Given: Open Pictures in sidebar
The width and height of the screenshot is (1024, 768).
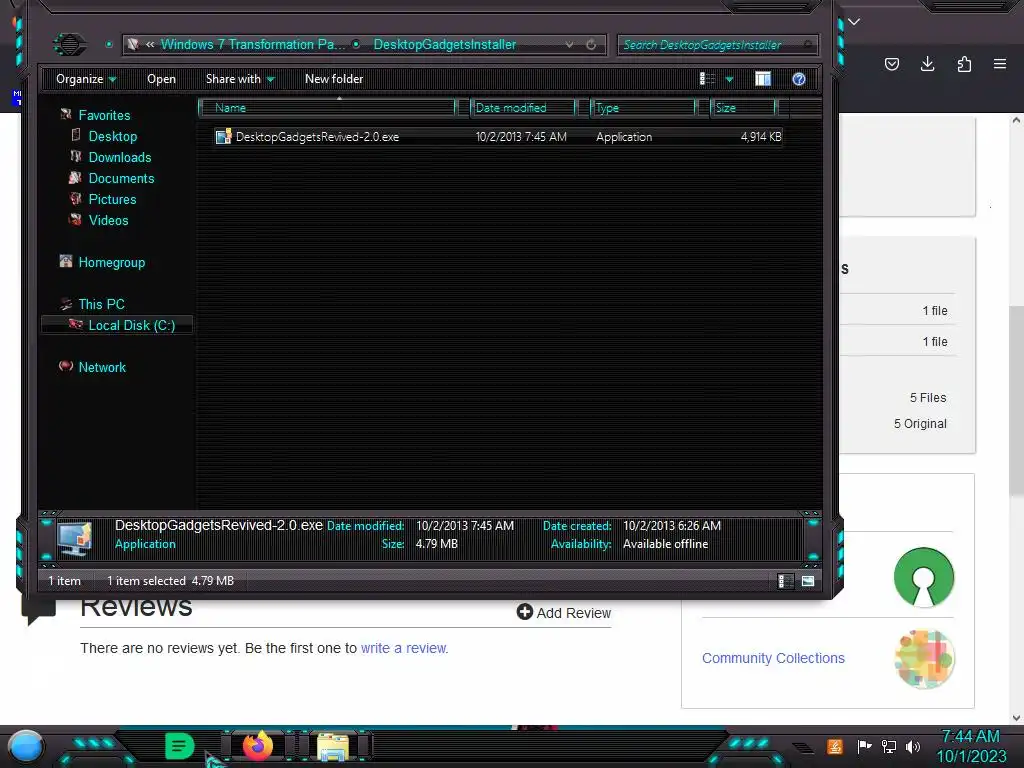Looking at the screenshot, I should tap(112, 199).
